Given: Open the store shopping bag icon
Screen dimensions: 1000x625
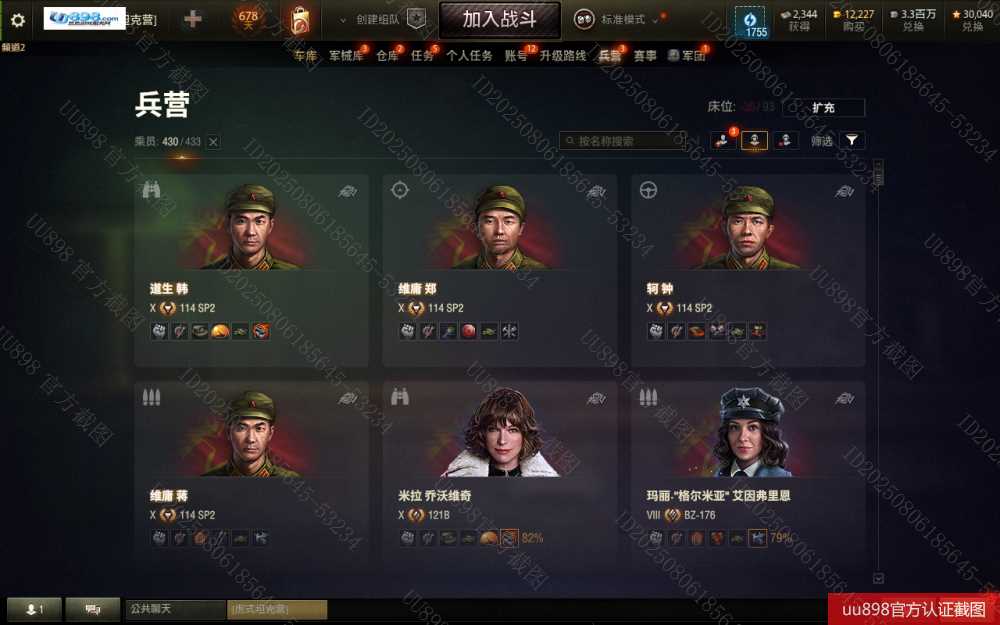Looking at the screenshot, I should (300, 20).
